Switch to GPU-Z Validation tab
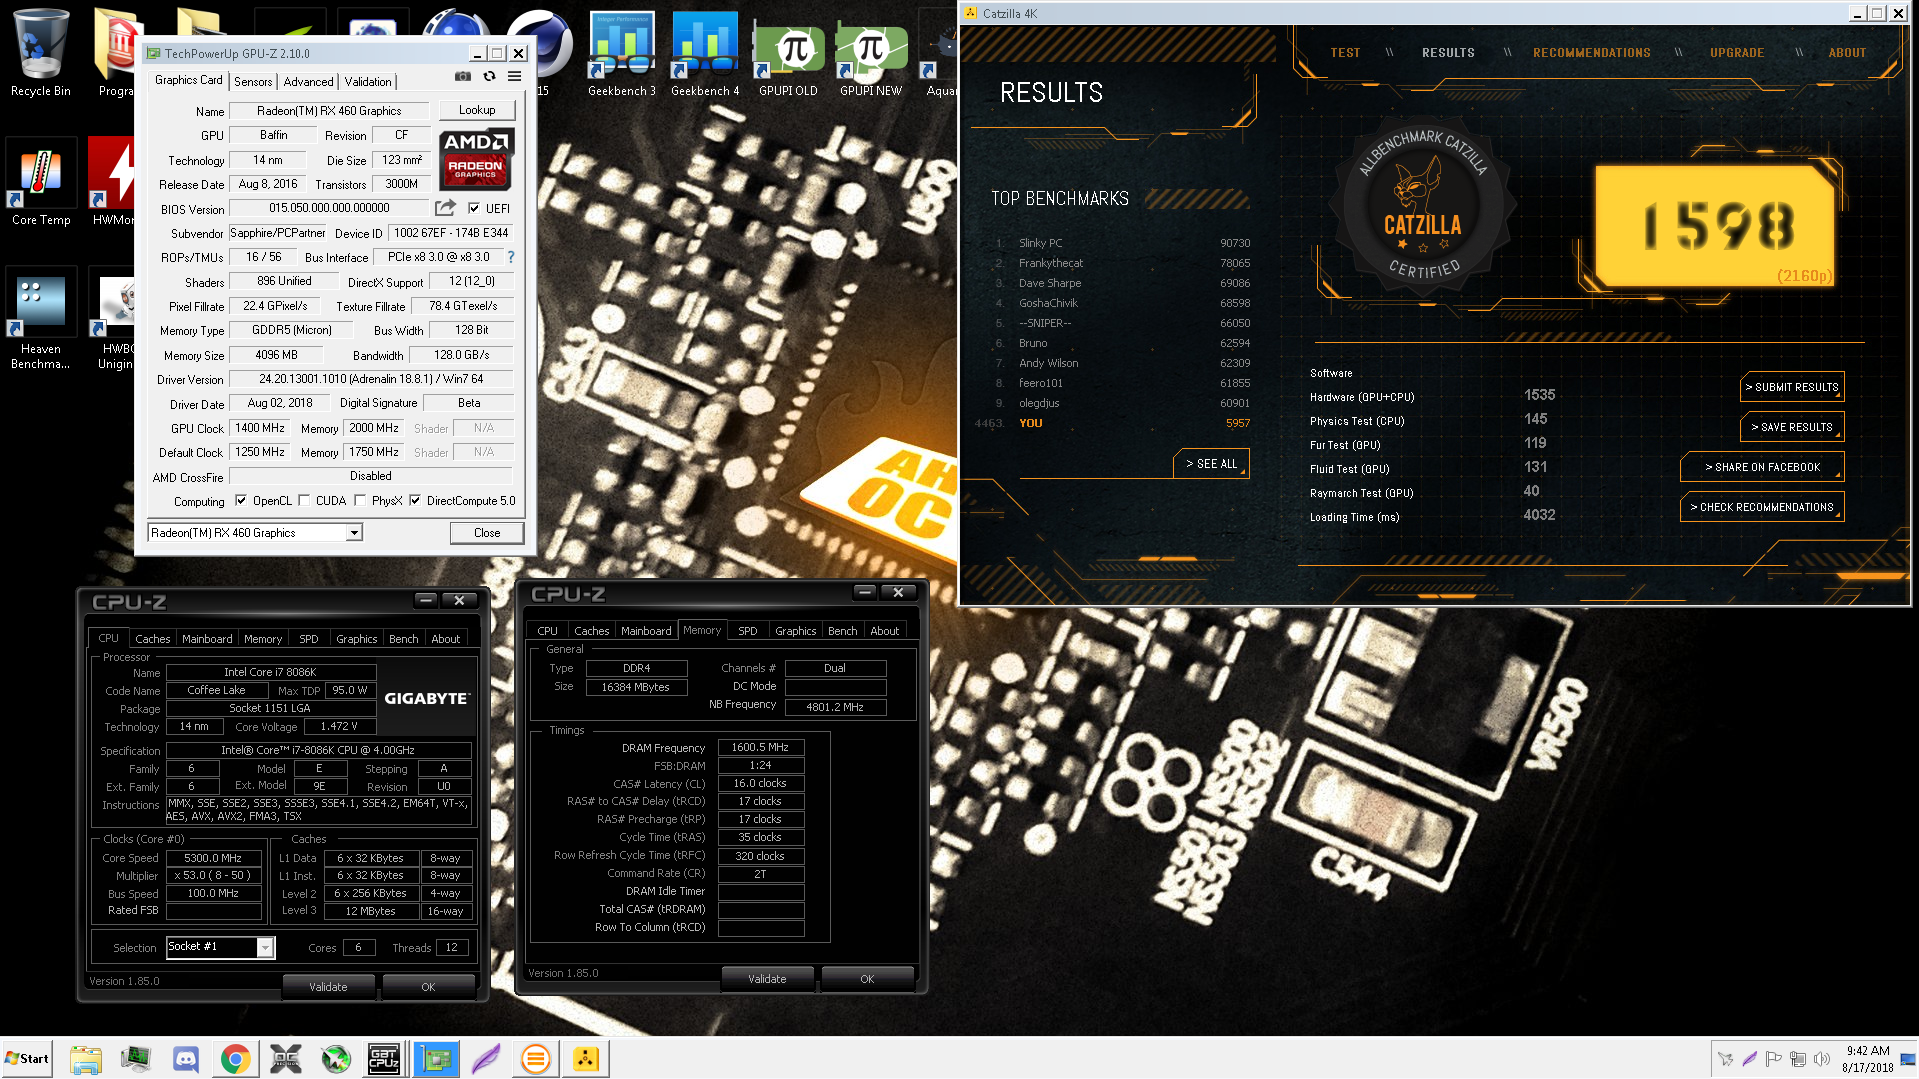The width and height of the screenshot is (1919, 1079). coord(368,82)
